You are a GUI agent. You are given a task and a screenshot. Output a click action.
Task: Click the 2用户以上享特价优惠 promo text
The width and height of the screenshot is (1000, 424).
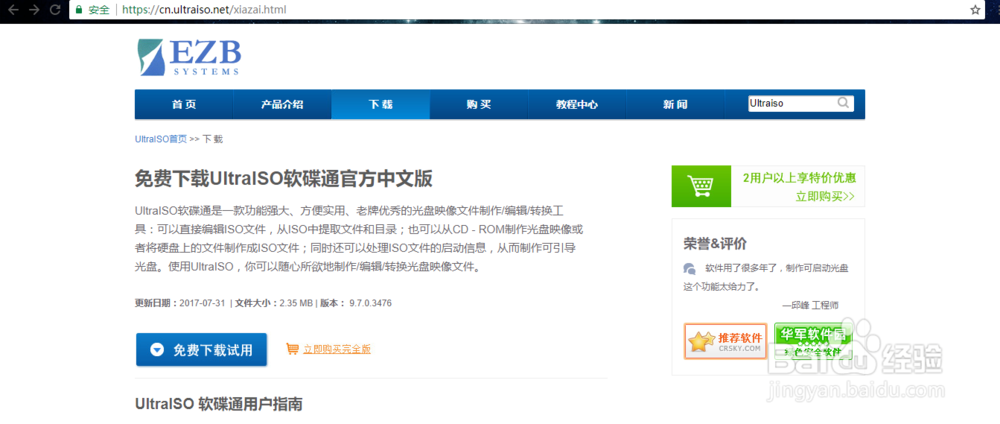[799, 177]
